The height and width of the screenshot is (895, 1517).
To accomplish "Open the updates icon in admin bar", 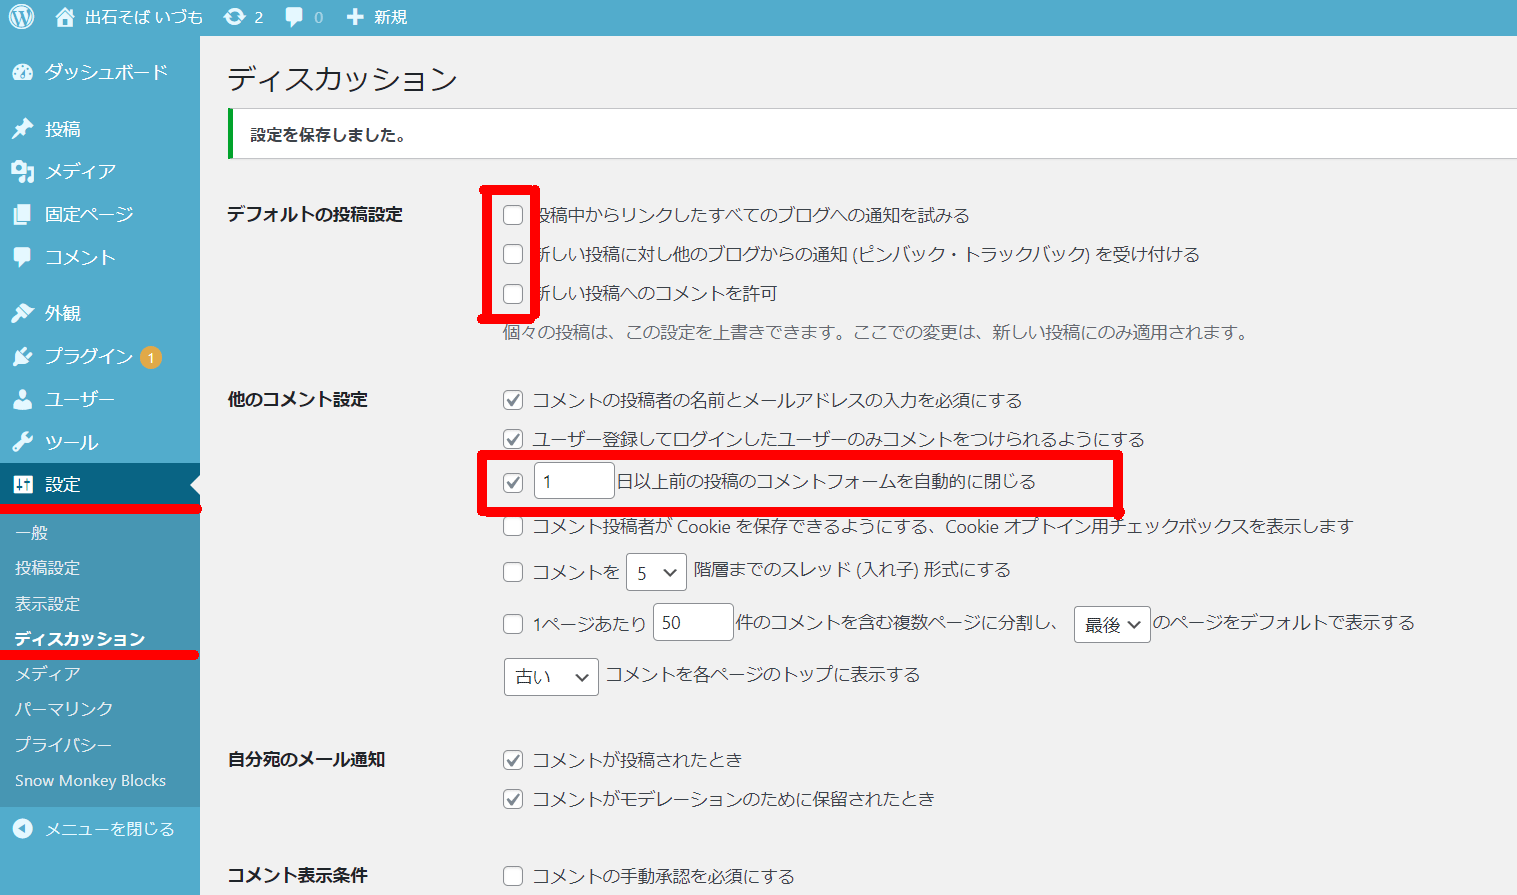I will 235,17.
